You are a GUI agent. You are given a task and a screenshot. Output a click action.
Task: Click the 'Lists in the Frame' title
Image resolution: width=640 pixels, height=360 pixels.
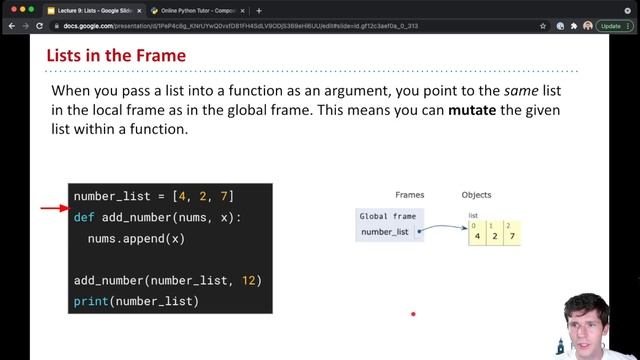coord(116,56)
